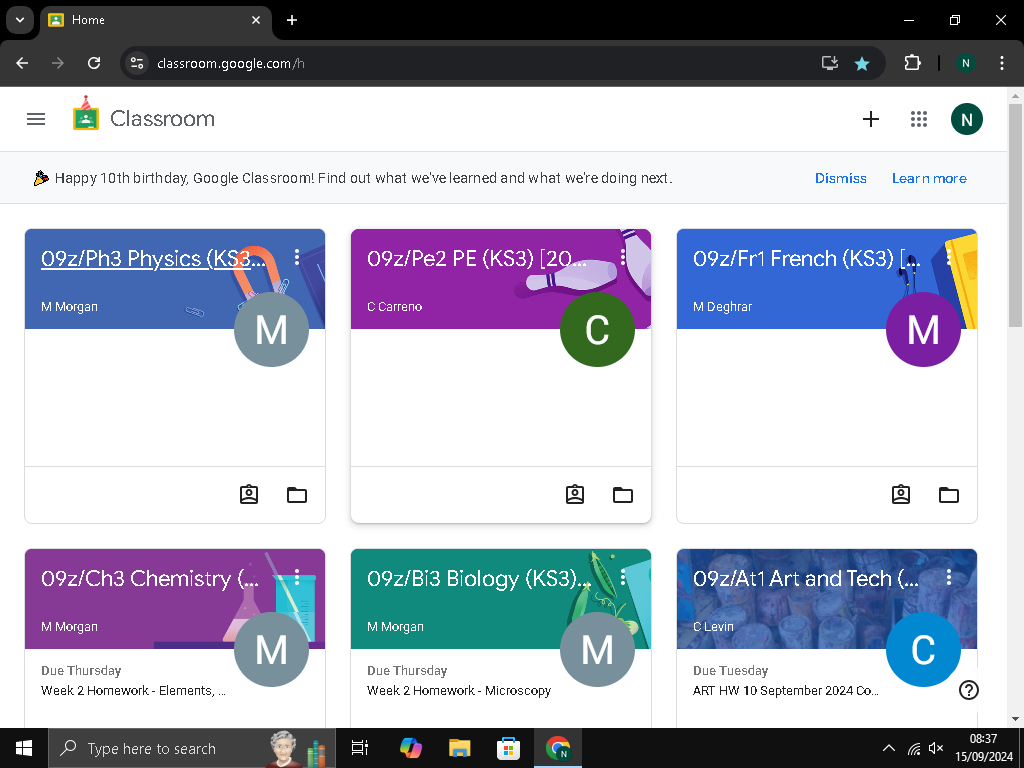This screenshot has height=768, width=1024.
Task: Click the grey M avatar on Chemistry card
Action: tap(271, 649)
